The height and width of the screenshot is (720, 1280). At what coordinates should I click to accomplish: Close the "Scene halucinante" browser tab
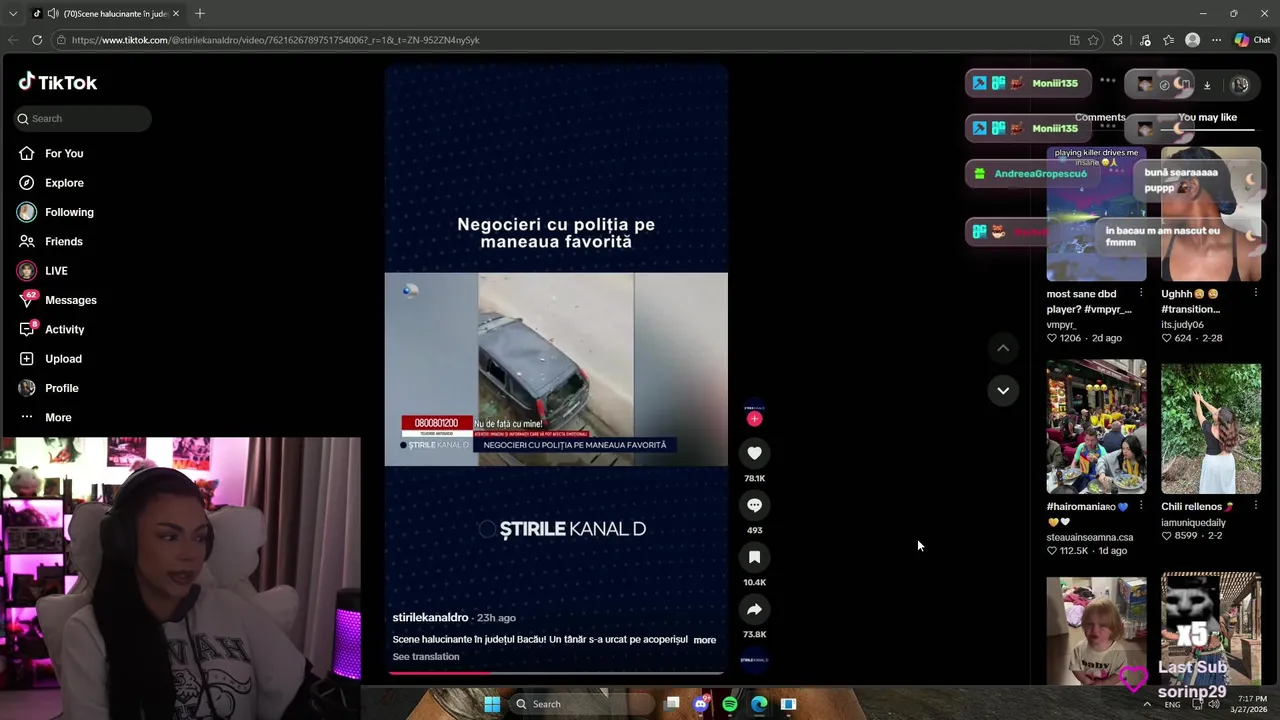pyautogui.click(x=176, y=14)
